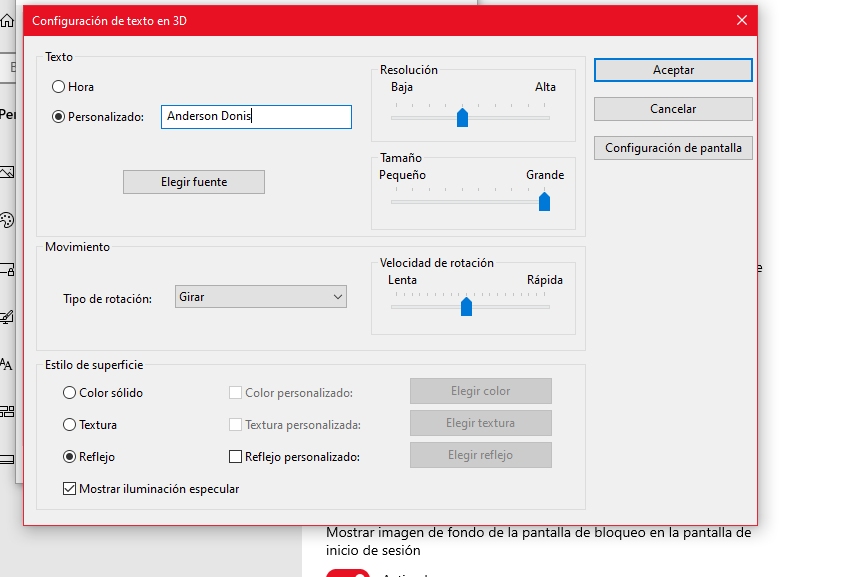Open the Themes icon in sidebar

[x=7, y=317]
